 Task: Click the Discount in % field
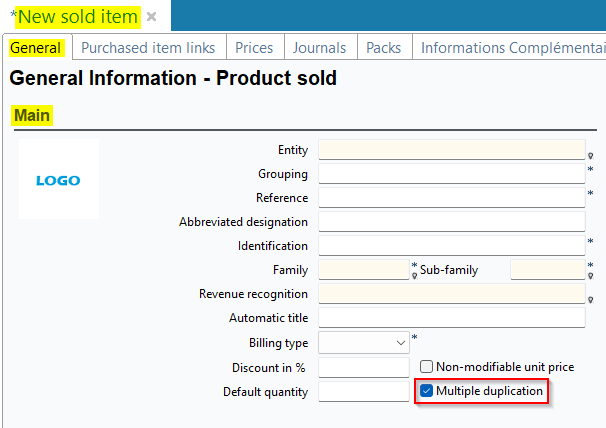tap(363, 367)
